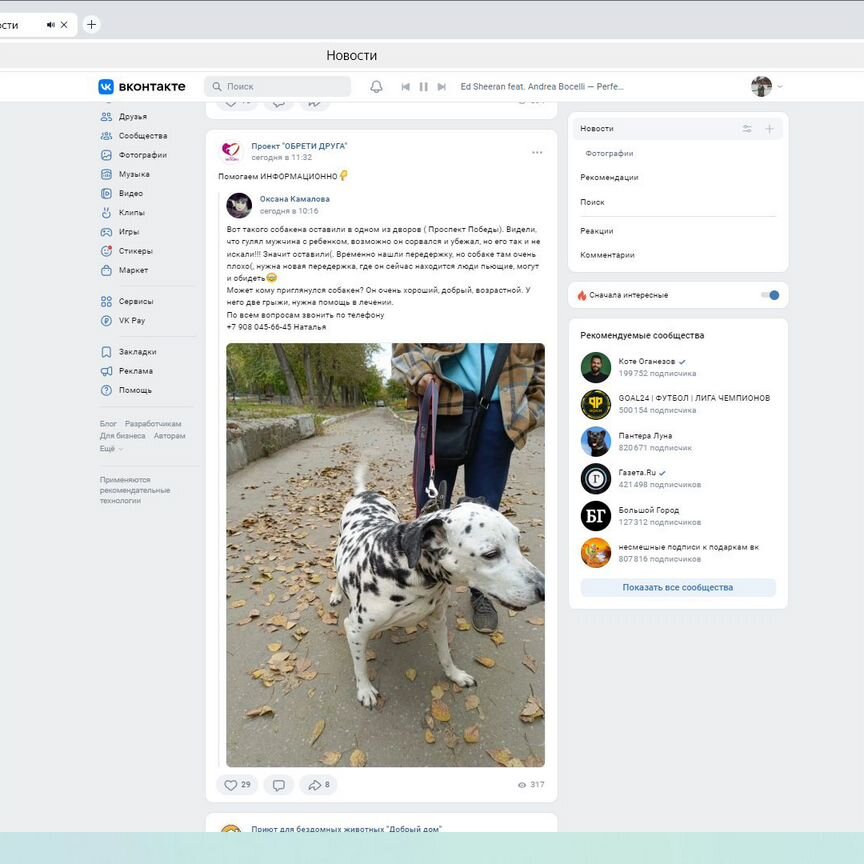Open a new browser tab
The width and height of the screenshot is (864, 864).
(91, 24)
